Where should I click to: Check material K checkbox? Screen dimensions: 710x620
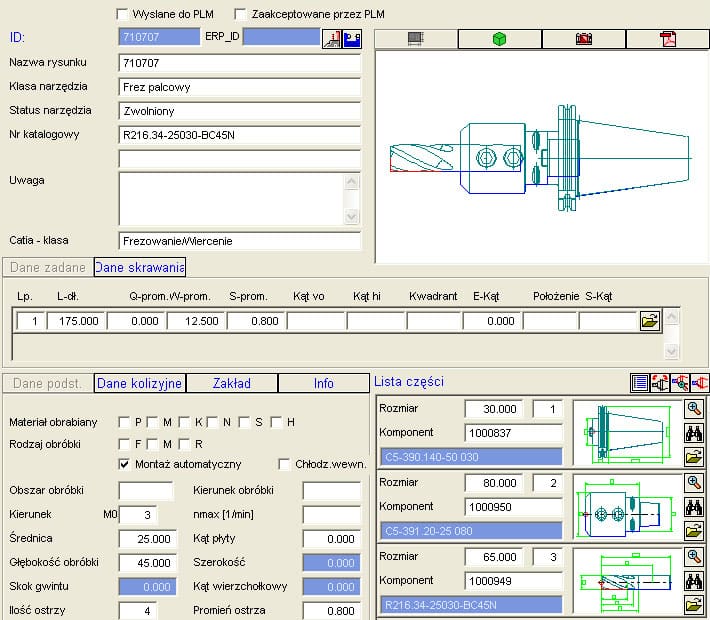click(x=184, y=422)
